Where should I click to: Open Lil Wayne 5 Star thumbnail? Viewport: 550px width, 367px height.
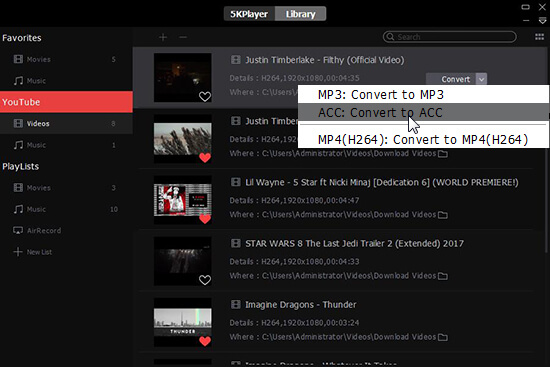[183, 200]
